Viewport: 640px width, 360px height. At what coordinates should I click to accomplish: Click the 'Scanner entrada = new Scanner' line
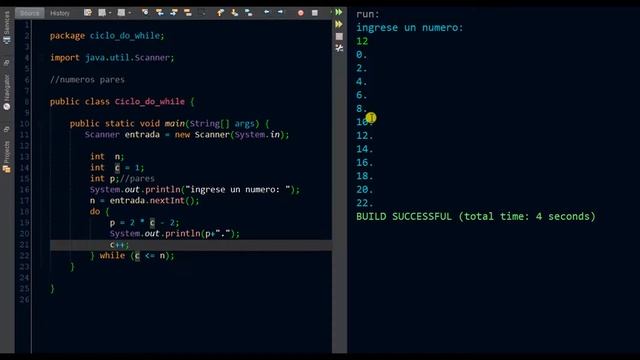coord(187,135)
